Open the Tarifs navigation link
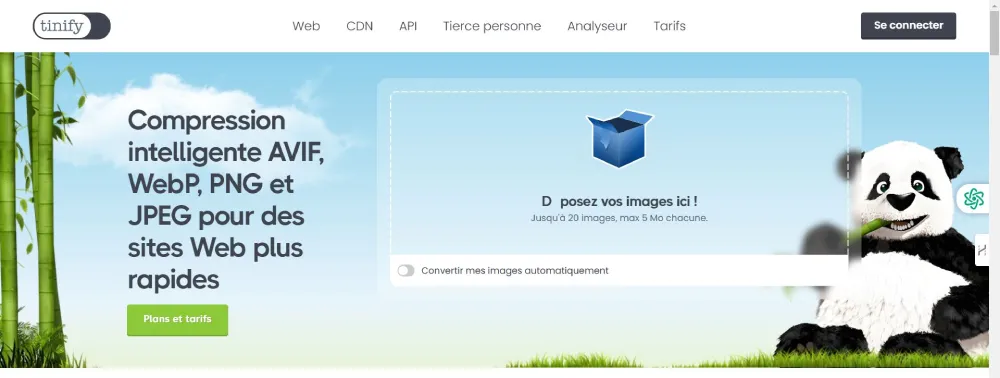This screenshot has height=378, width=1000. (670, 26)
